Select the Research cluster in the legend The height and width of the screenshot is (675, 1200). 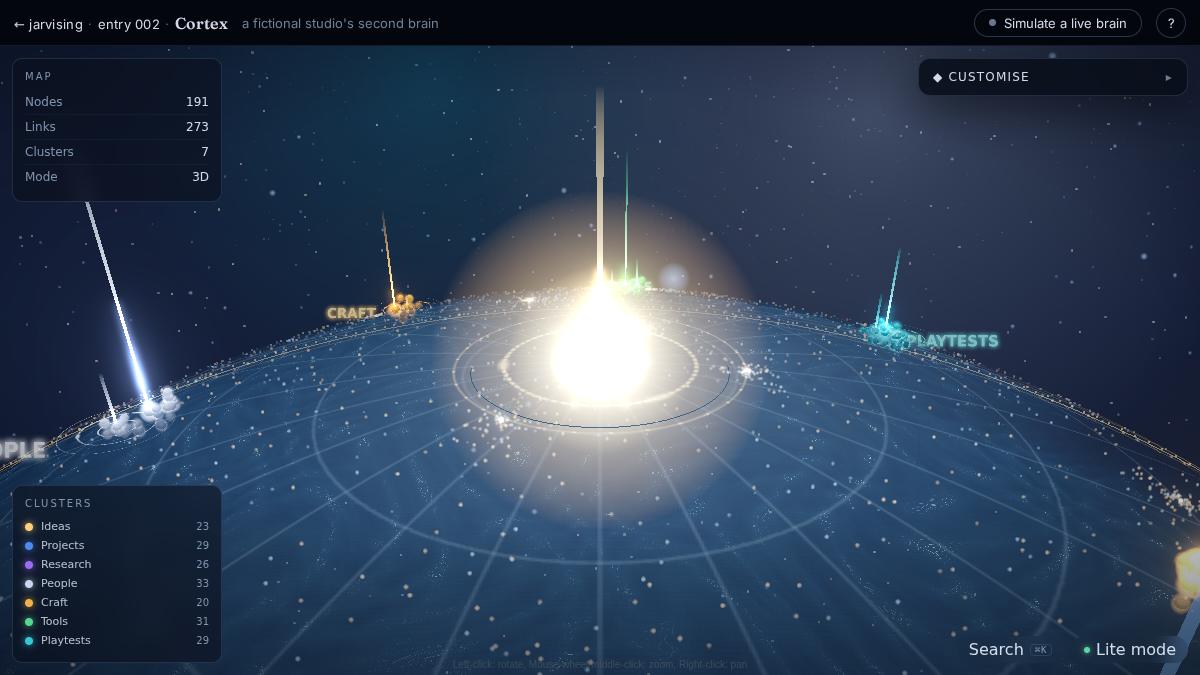coord(117,564)
